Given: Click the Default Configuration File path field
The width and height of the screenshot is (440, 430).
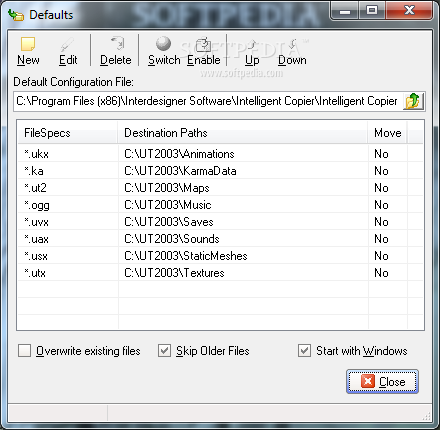Looking at the screenshot, I should [x=209, y=101].
